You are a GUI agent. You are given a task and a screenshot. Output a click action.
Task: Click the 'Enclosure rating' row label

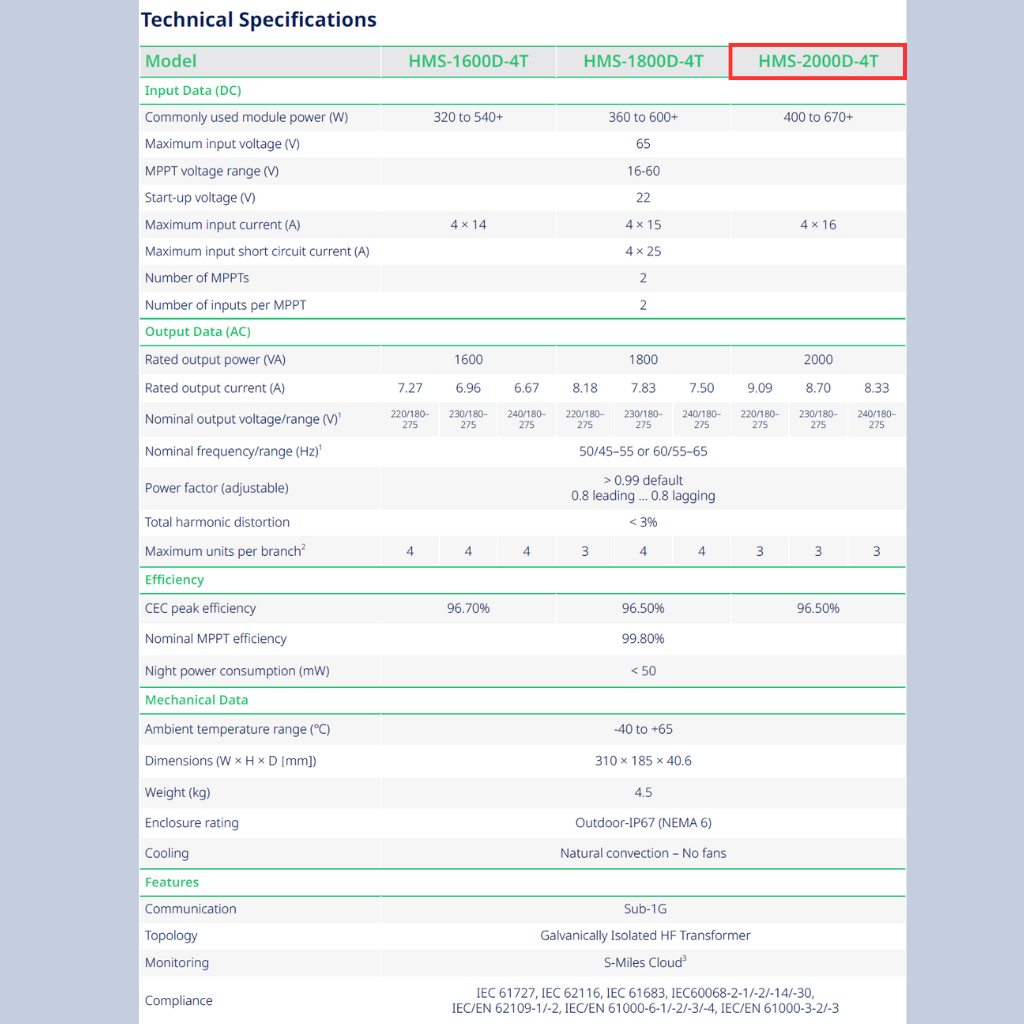tap(191, 823)
